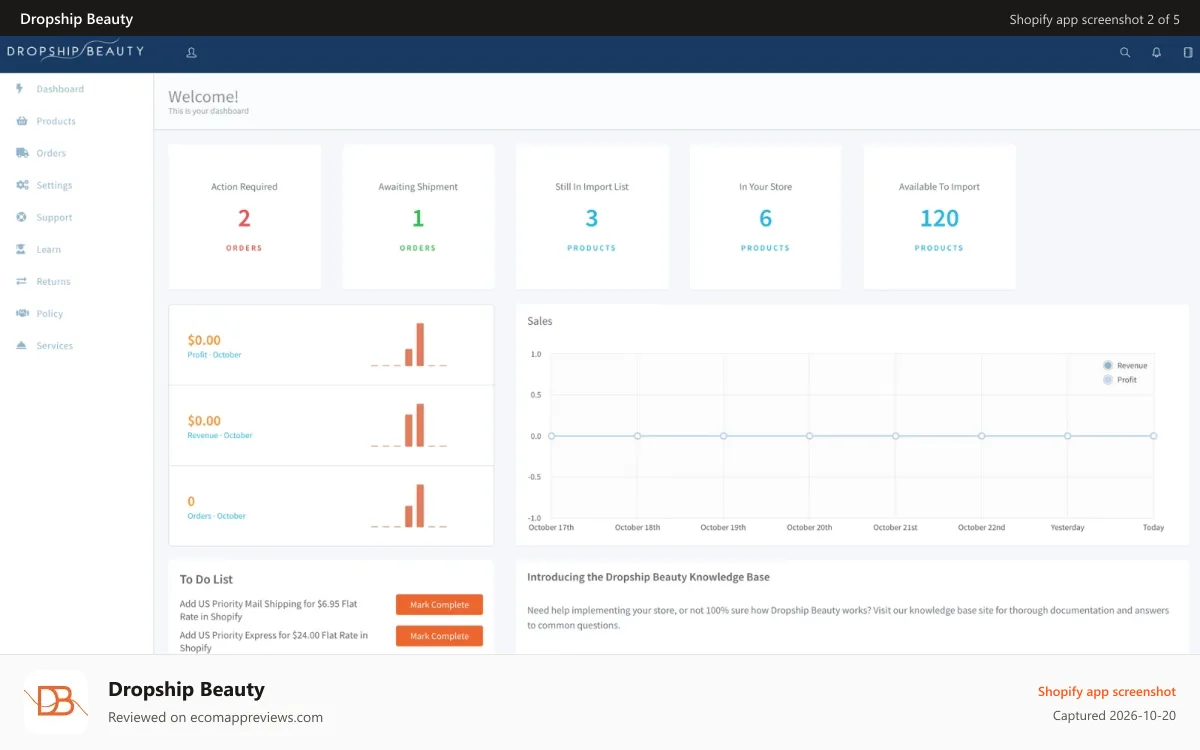Click the Reviewed on ecomappreviews.com text
The height and width of the screenshot is (750, 1200).
coord(215,717)
